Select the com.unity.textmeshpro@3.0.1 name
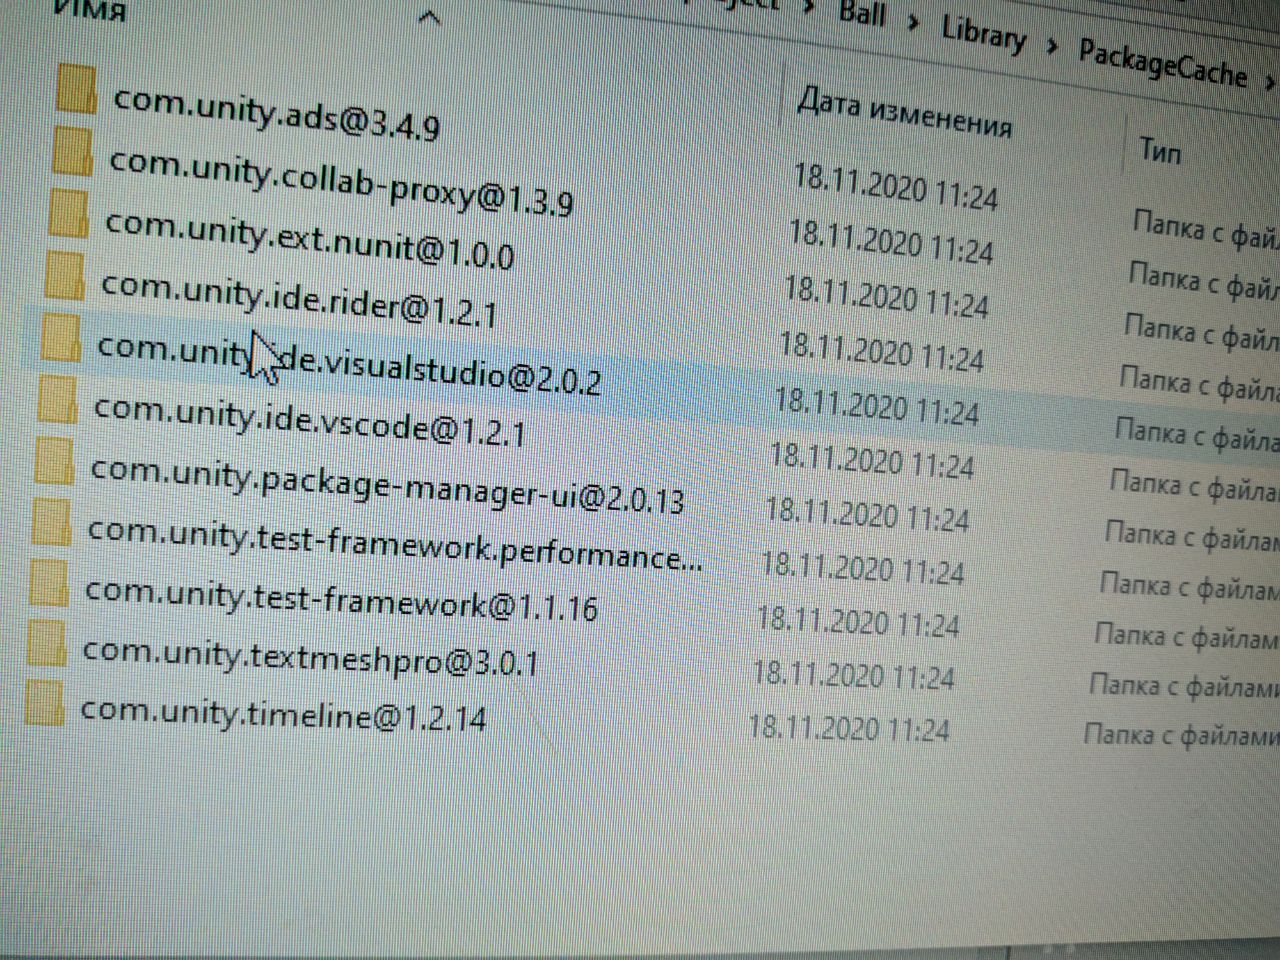The width and height of the screenshot is (1280, 960). coord(310,656)
